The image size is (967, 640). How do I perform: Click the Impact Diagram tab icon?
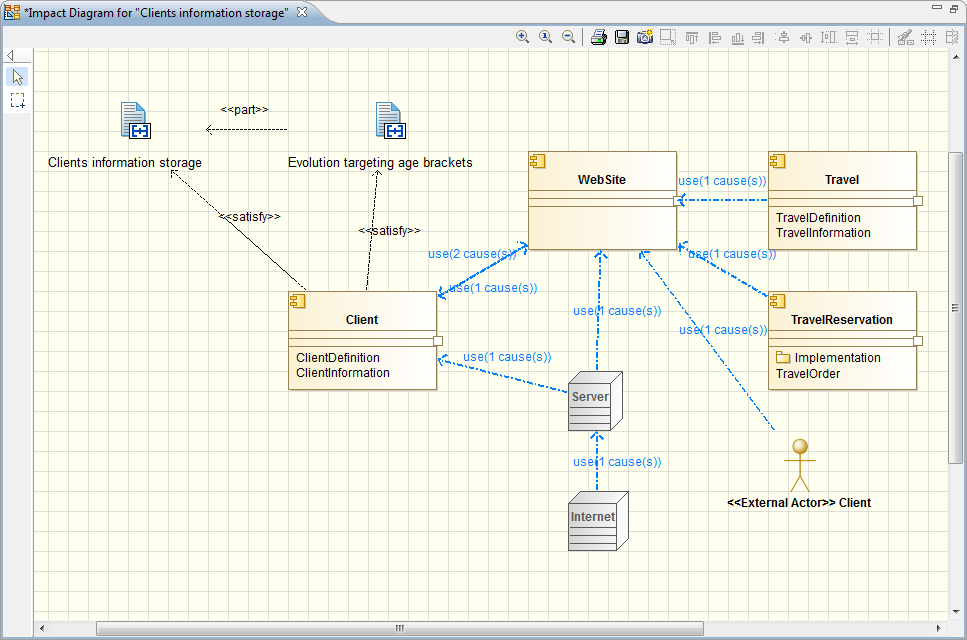12,12
